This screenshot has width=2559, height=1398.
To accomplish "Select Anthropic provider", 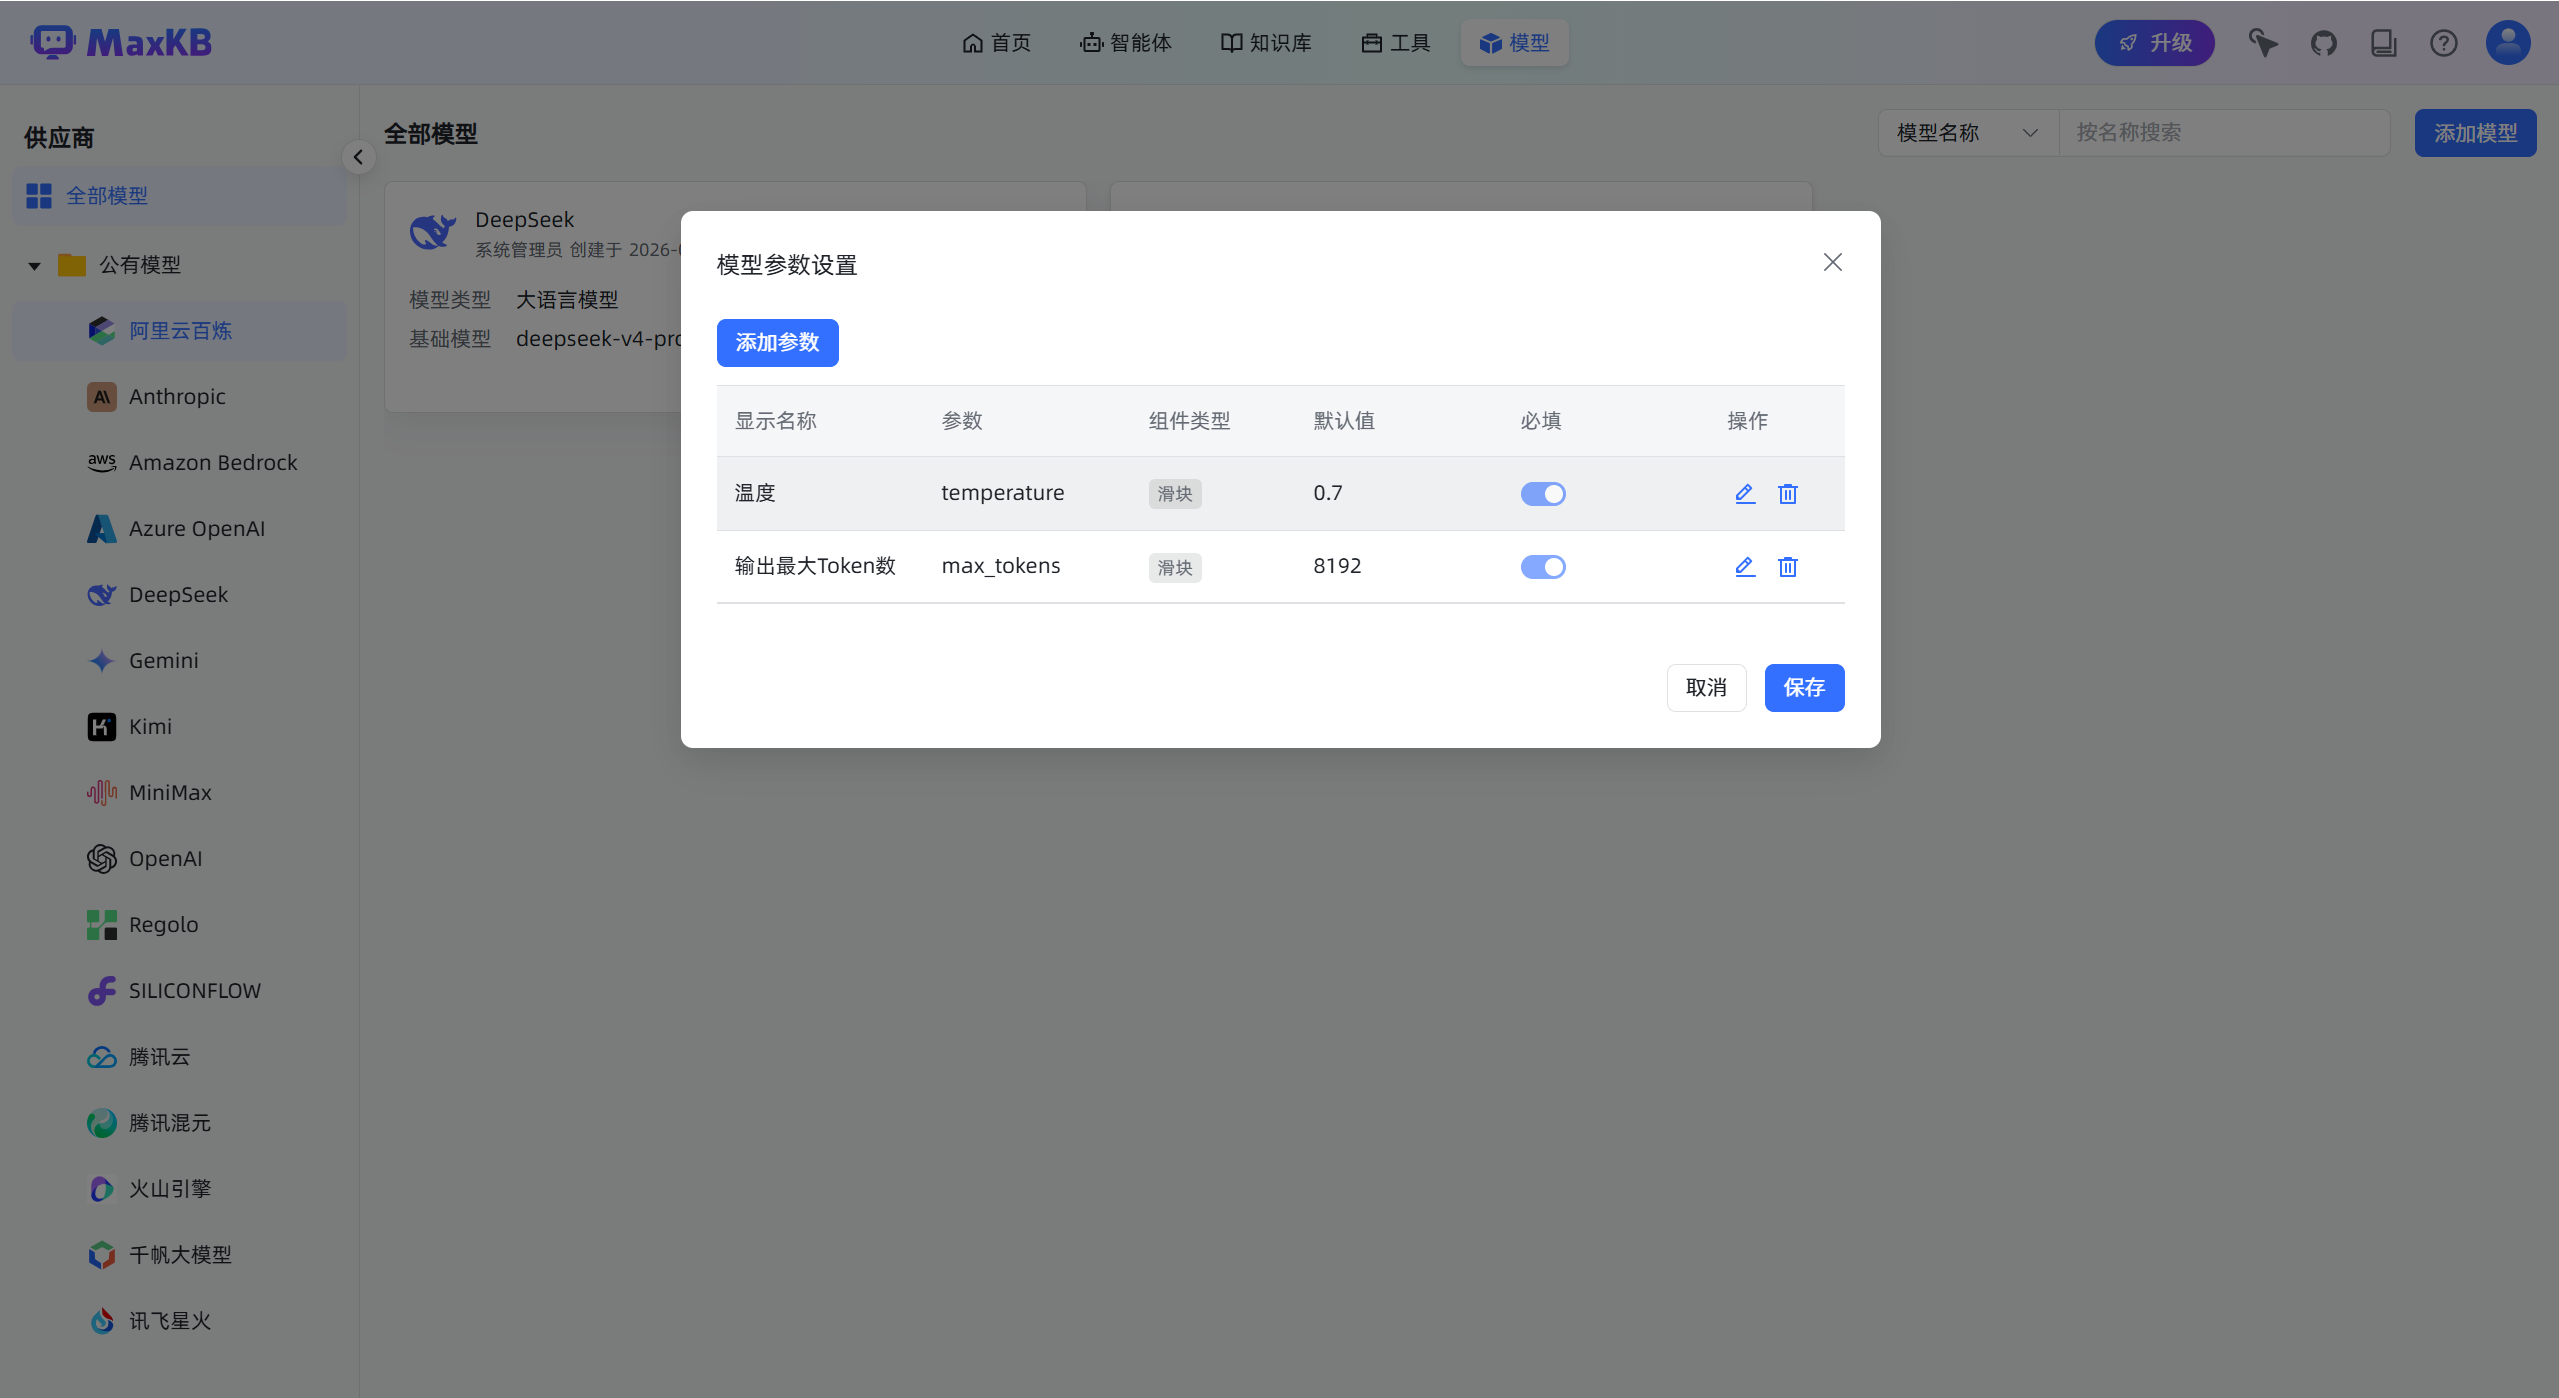I will click(x=180, y=397).
